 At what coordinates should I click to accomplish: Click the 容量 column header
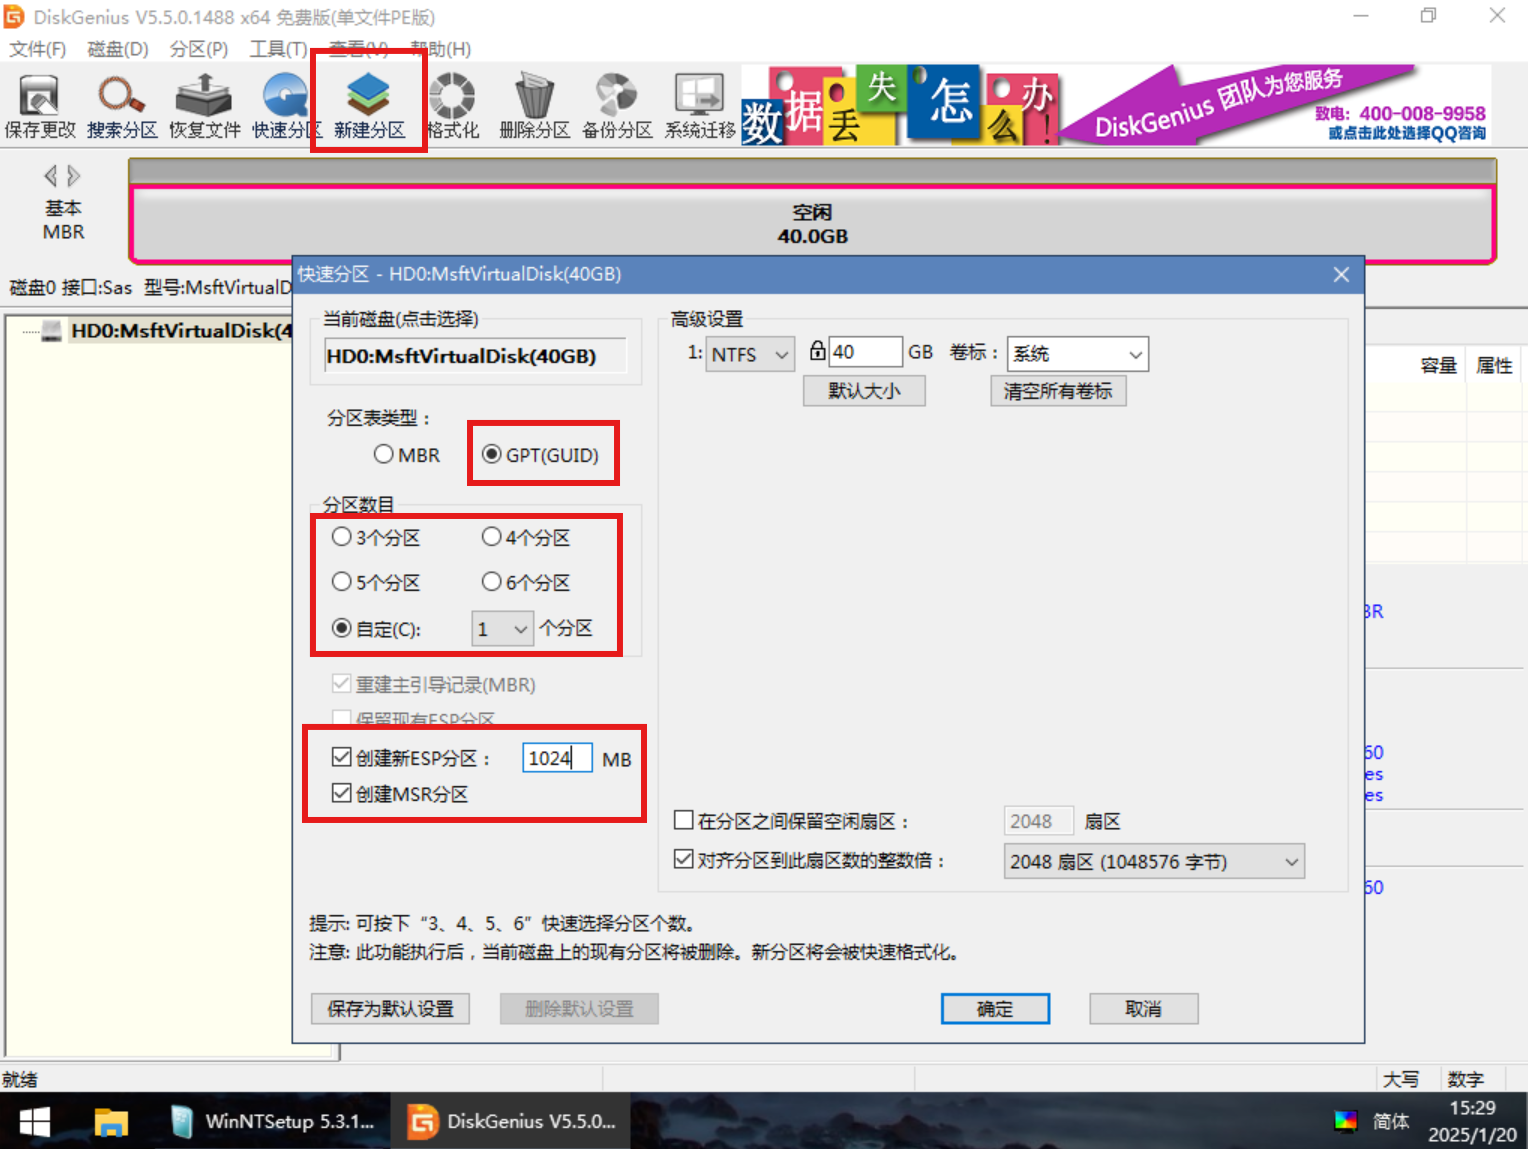point(1438,366)
